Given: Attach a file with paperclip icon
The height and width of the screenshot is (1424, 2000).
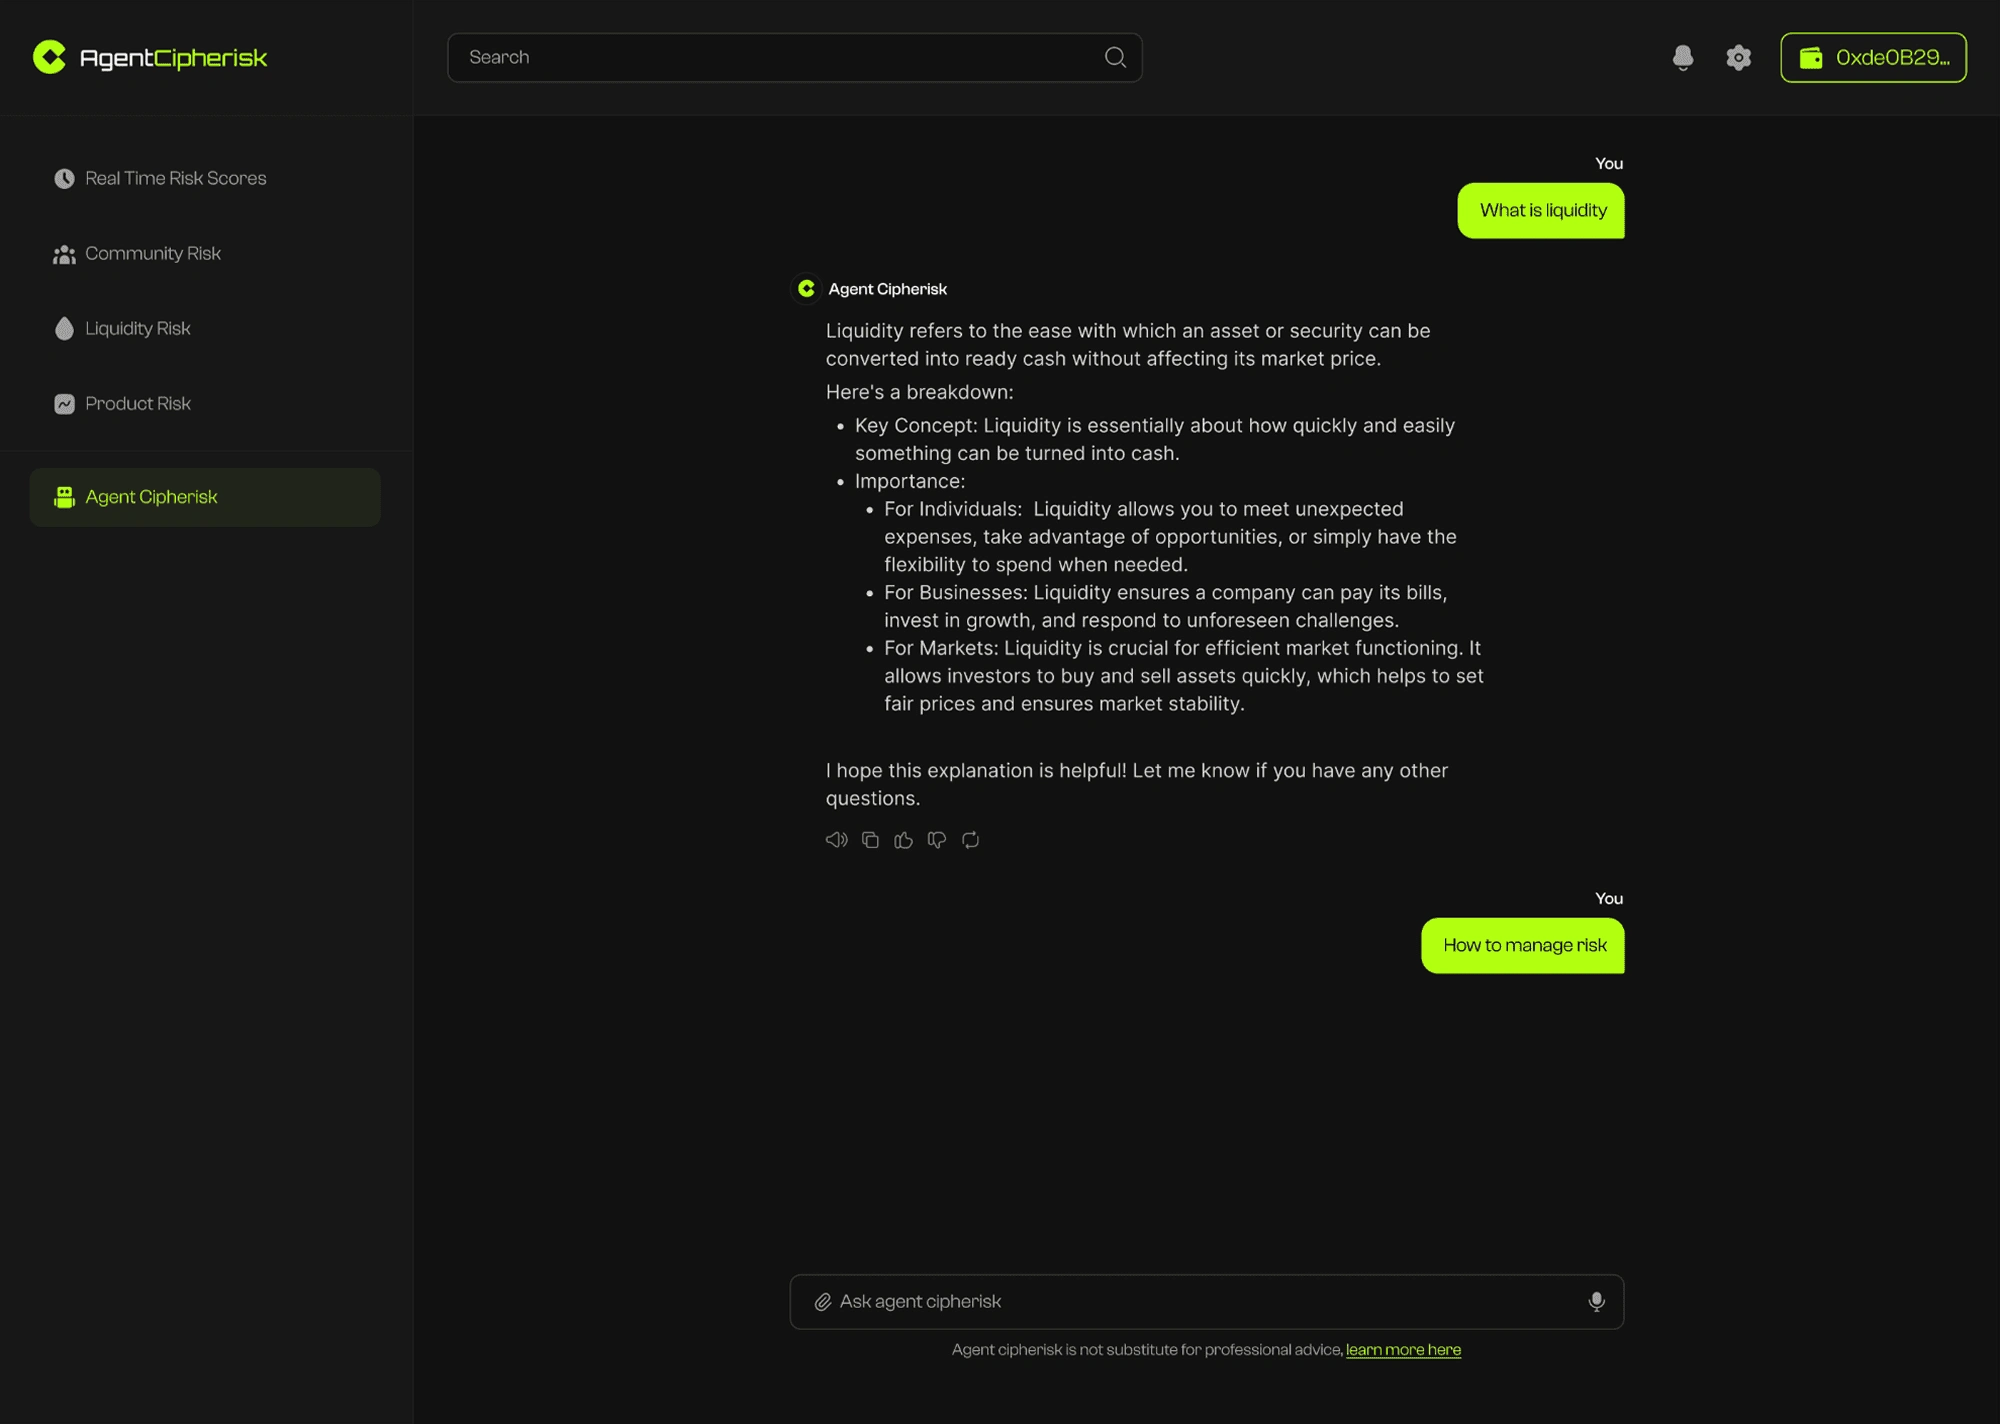Looking at the screenshot, I should point(822,1301).
